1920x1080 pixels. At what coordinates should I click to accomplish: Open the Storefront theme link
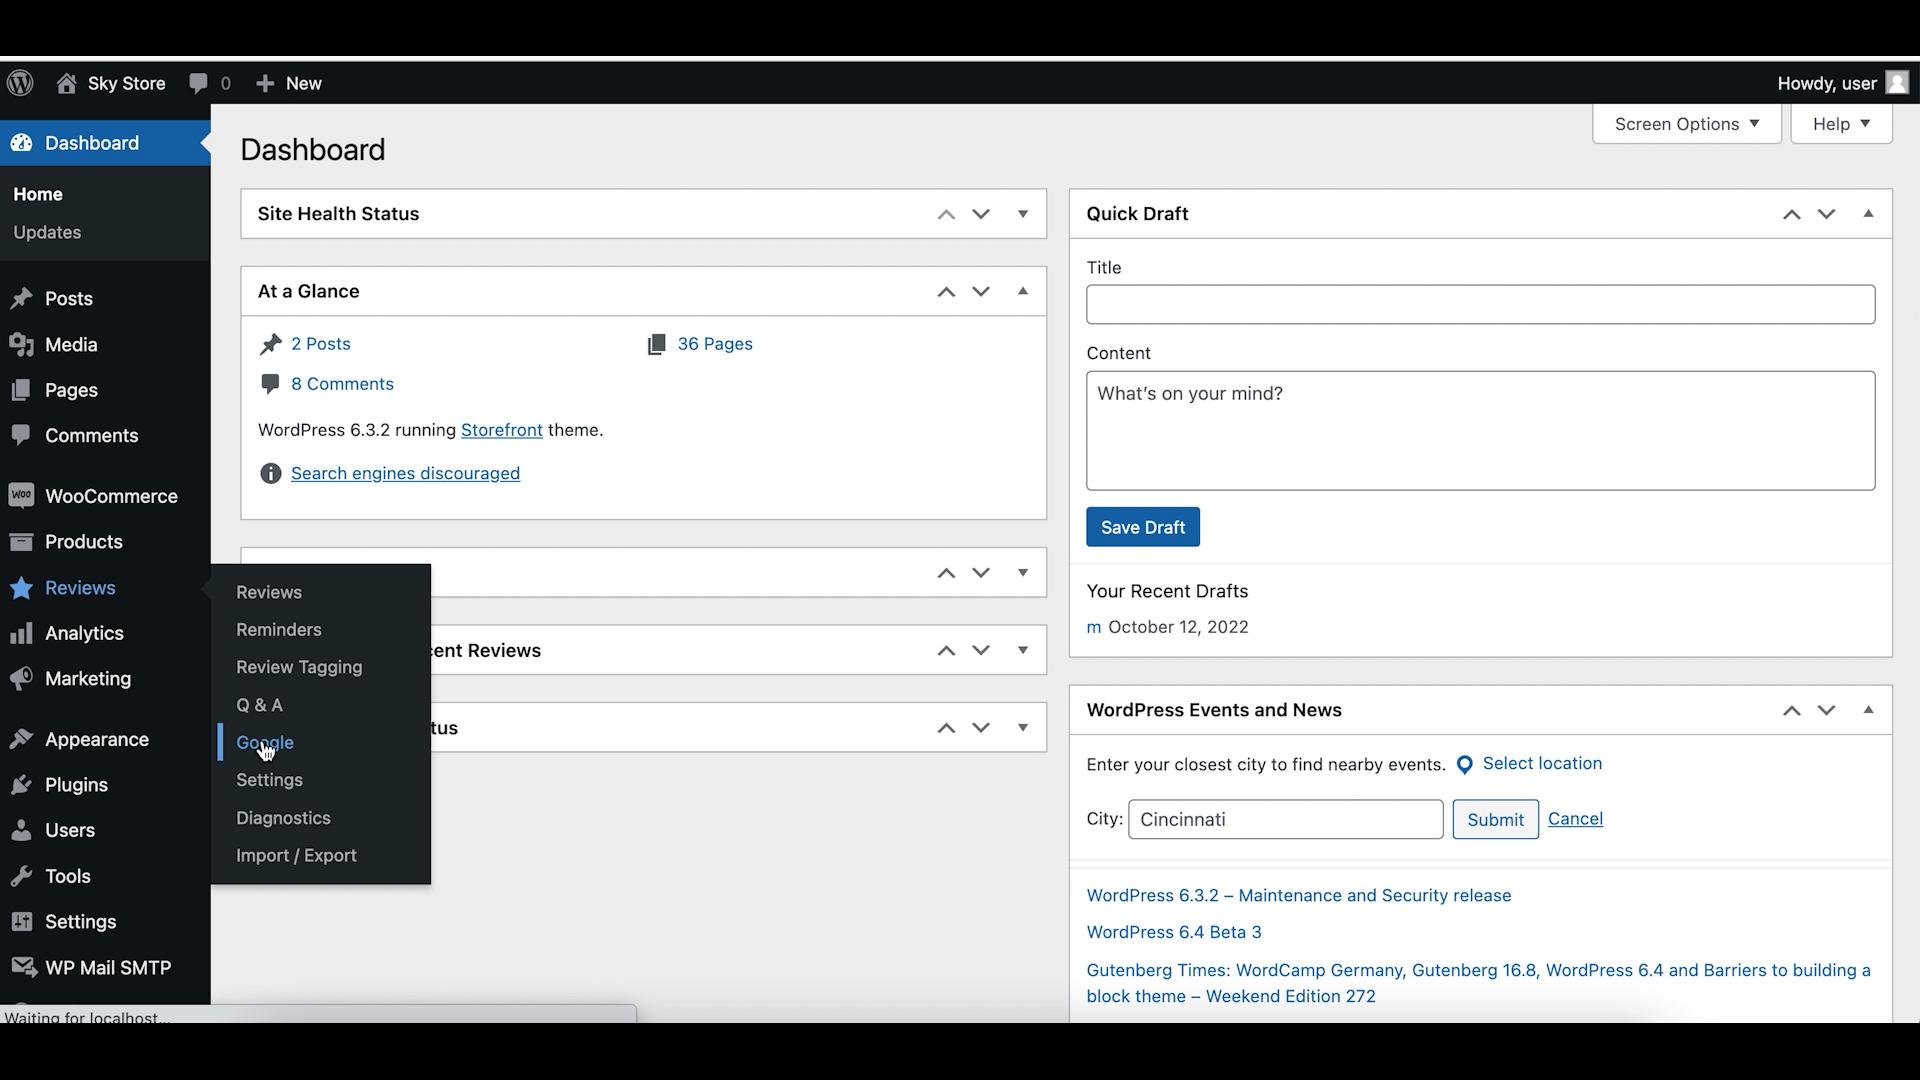(502, 430)
